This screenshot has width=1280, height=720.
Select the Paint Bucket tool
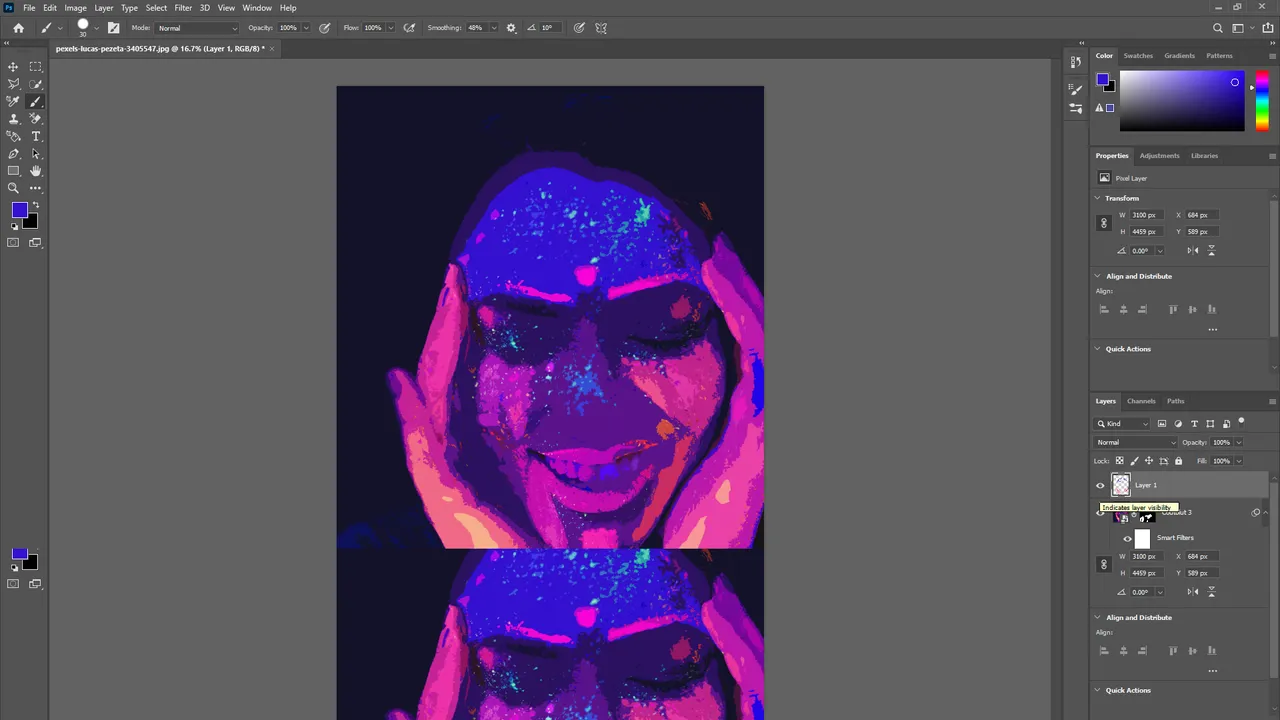click(13, 136)
